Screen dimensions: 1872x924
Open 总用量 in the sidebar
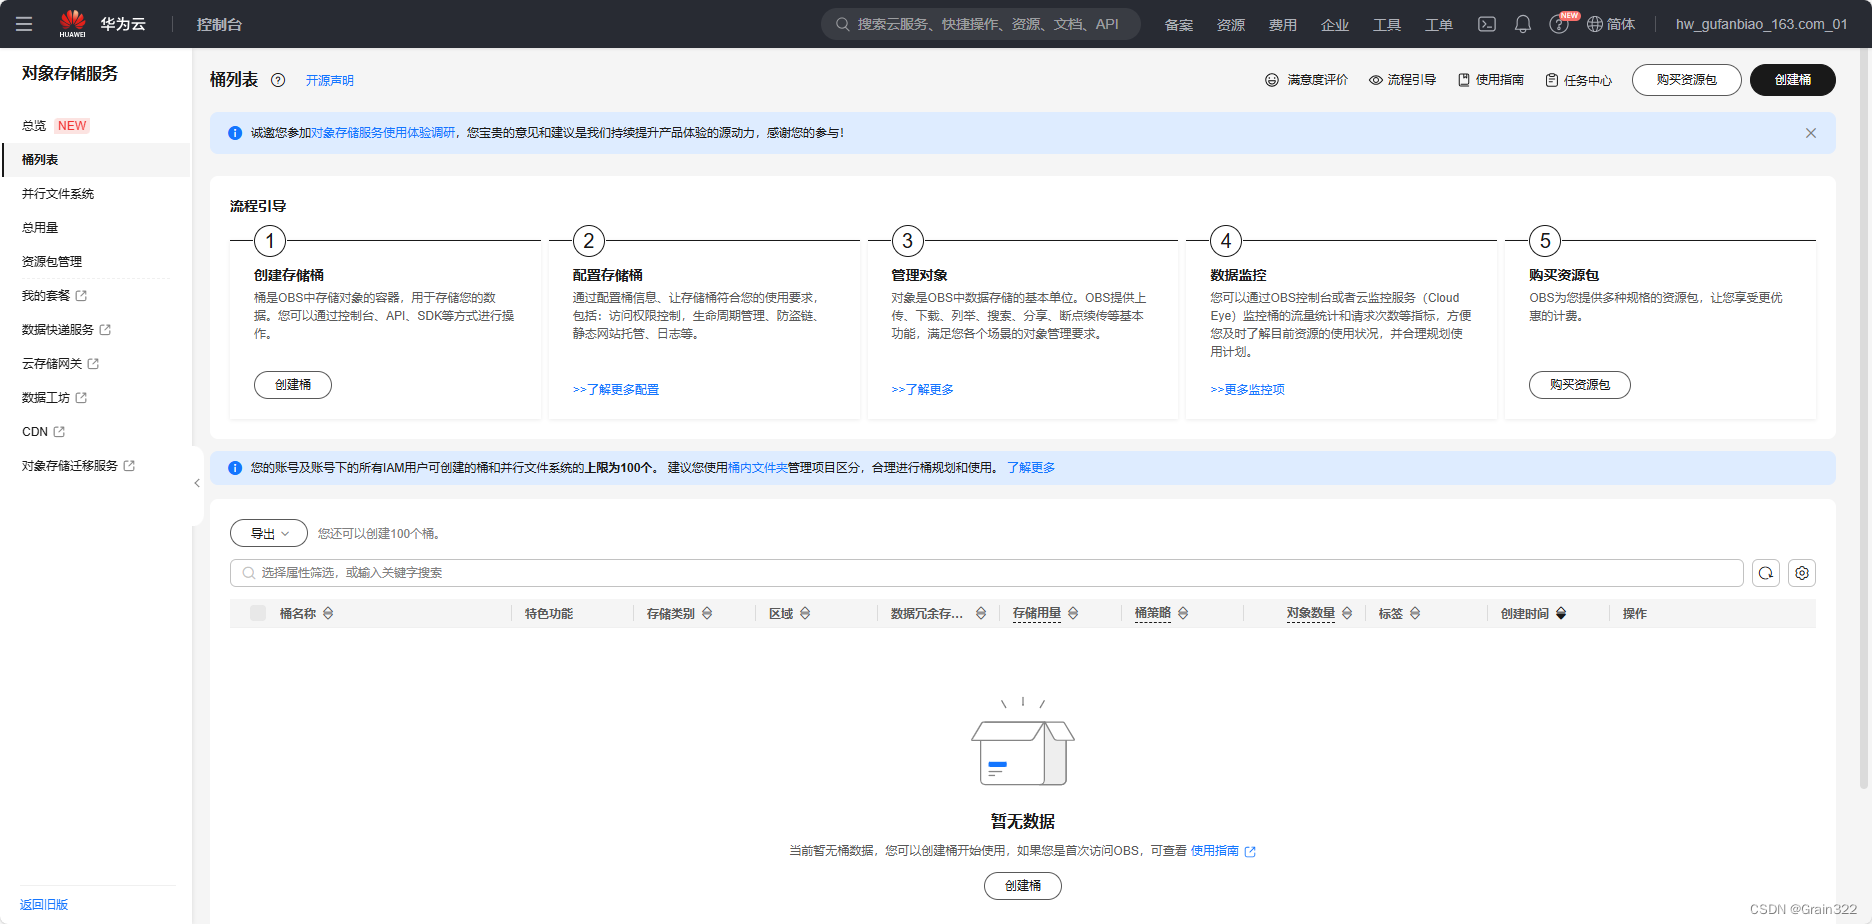tap(40, 228)
